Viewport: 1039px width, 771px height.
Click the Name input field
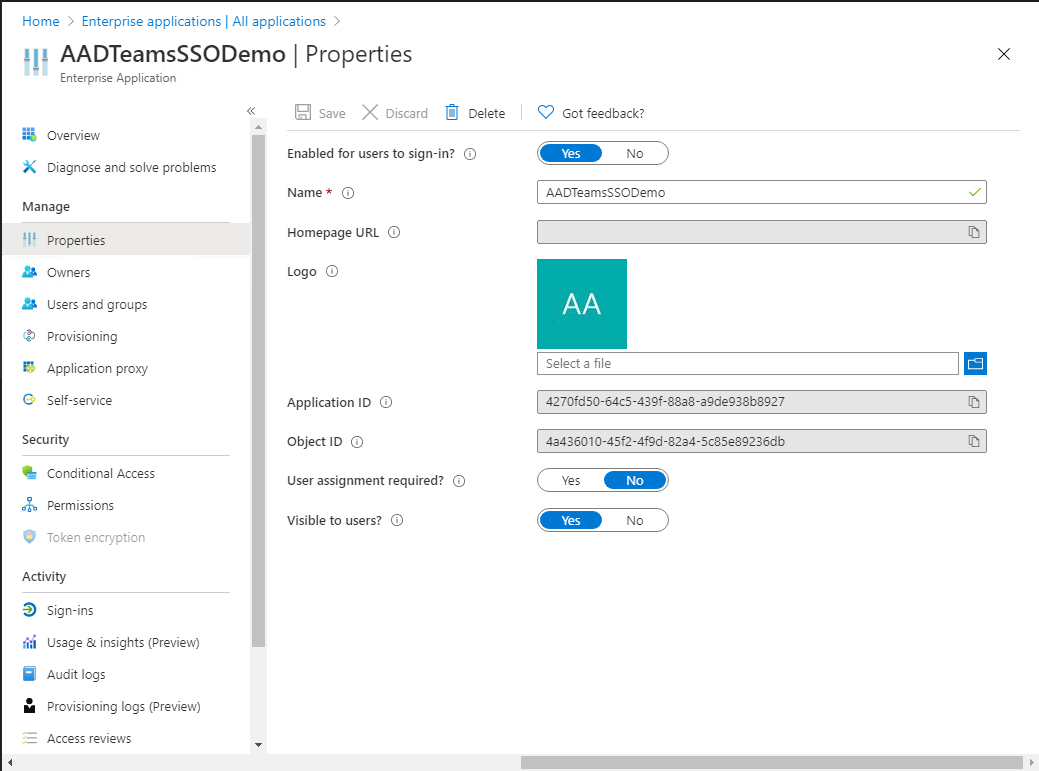pos(761,192)
